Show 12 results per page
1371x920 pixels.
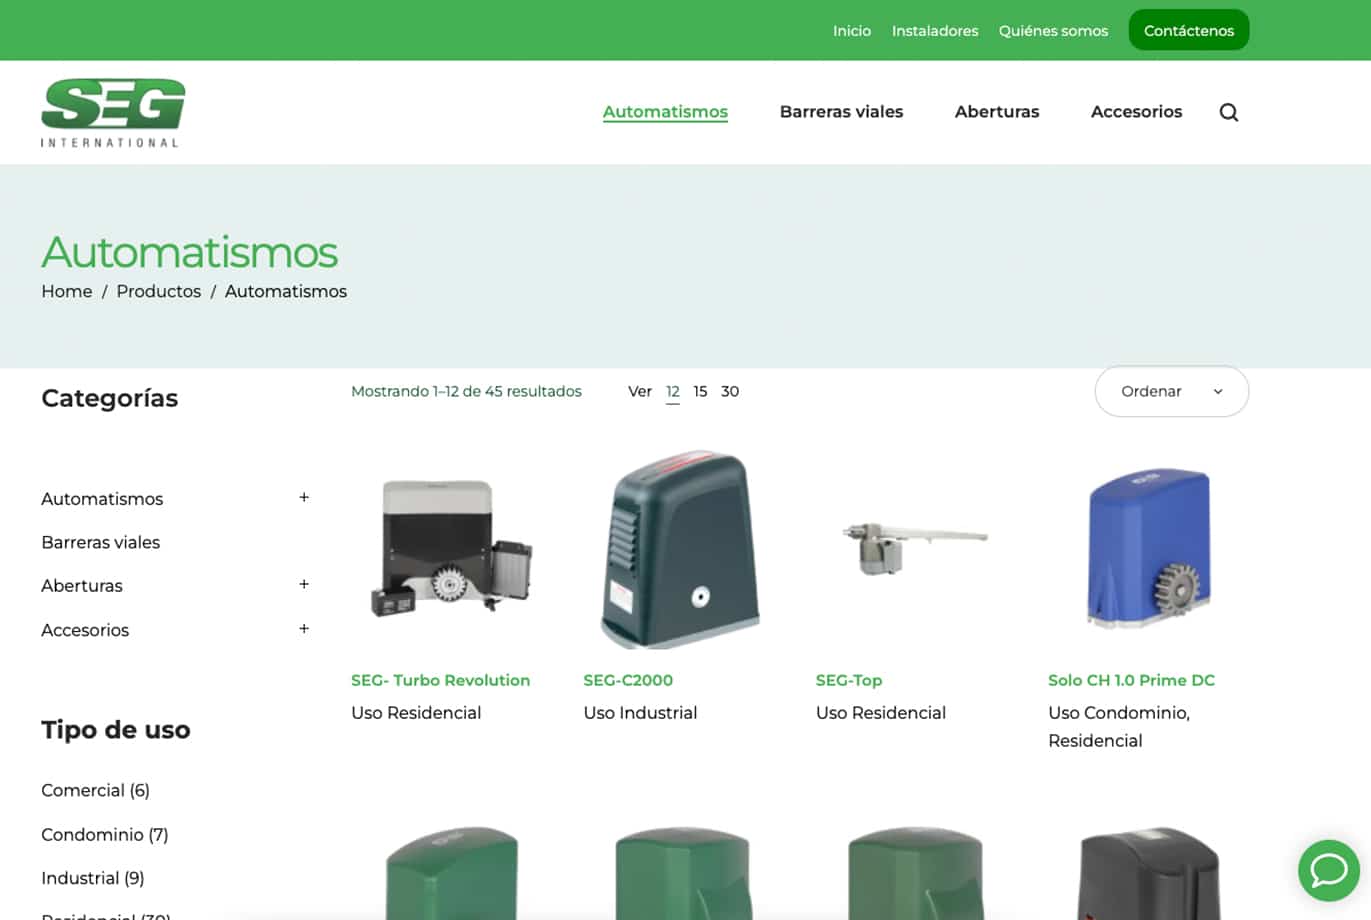pos(673,391)
